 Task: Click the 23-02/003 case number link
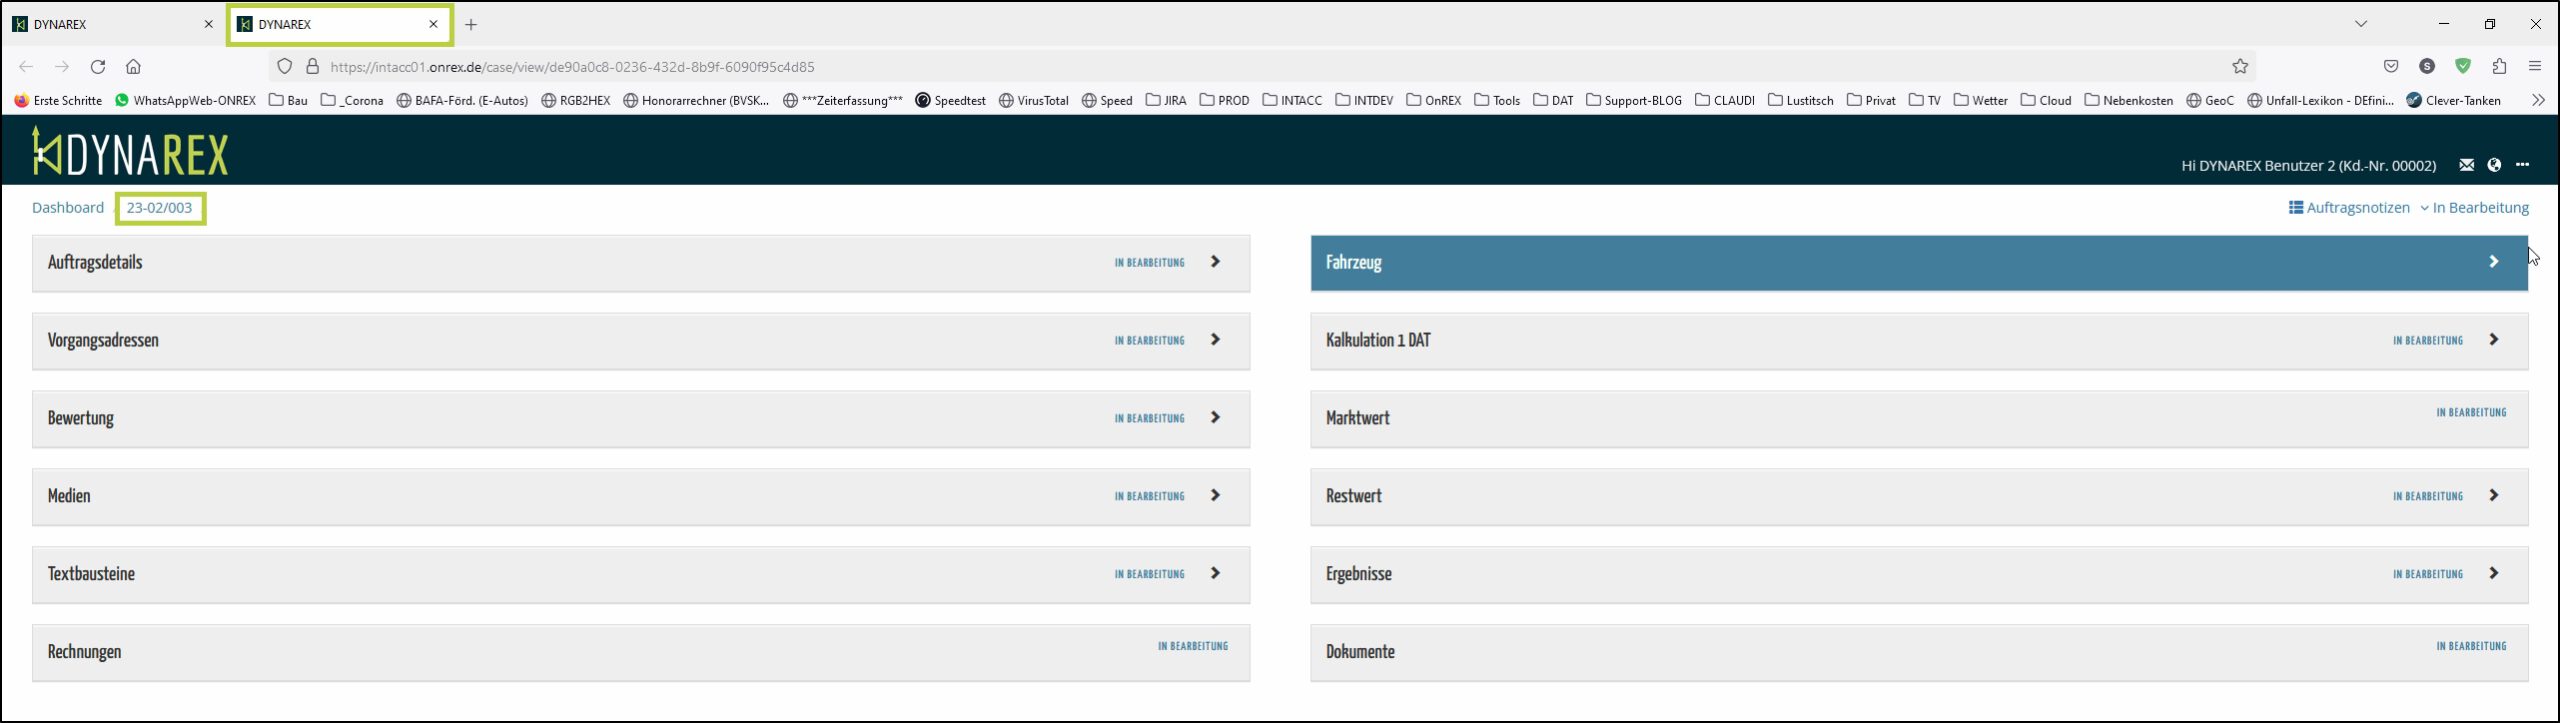[x=159, y=208]
